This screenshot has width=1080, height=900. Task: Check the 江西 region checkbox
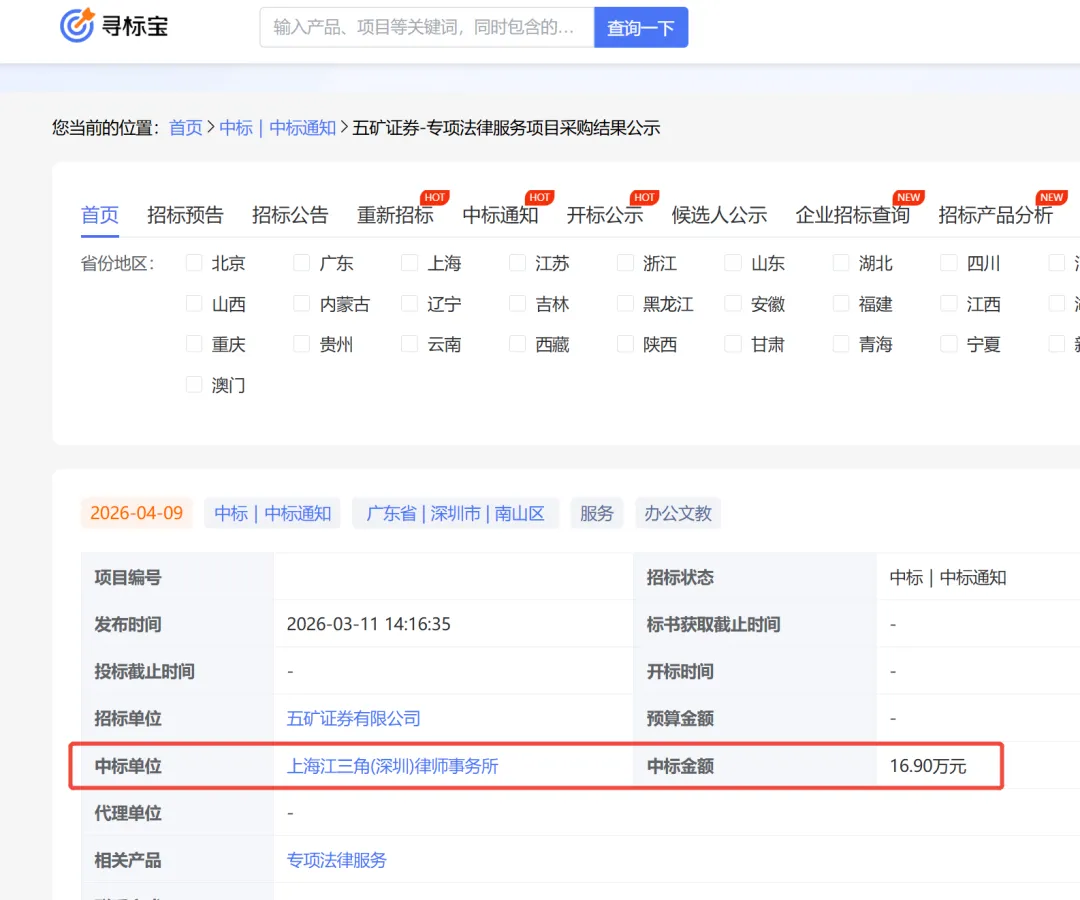949,304
